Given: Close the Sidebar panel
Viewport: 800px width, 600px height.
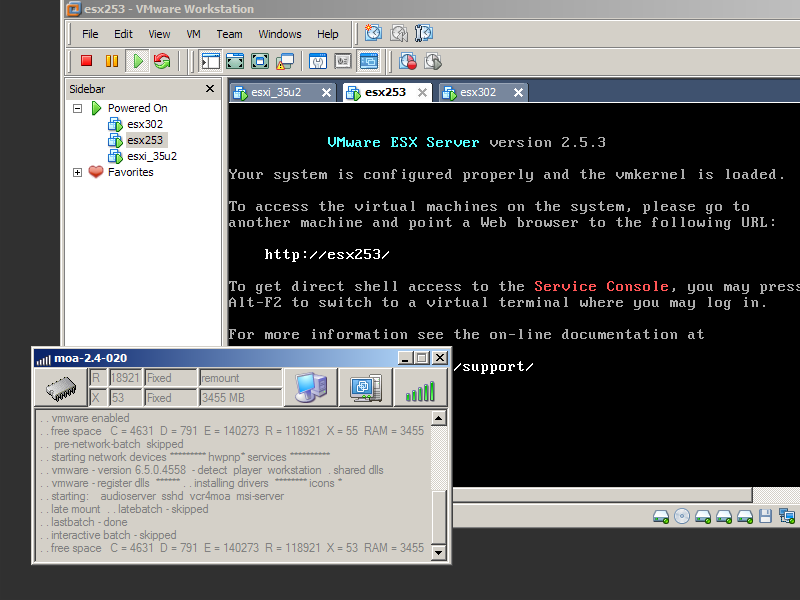Looking at the screenshot, I should (210, 88).
